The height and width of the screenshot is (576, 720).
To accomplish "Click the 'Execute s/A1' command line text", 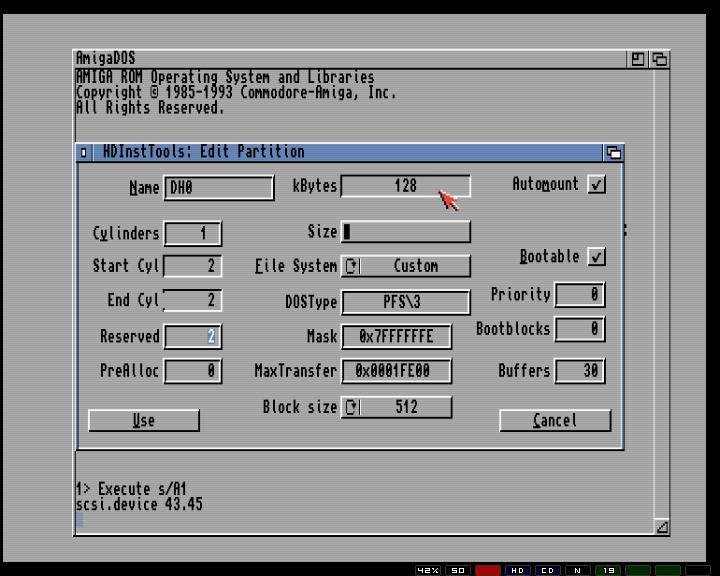I will pos(142,489).
